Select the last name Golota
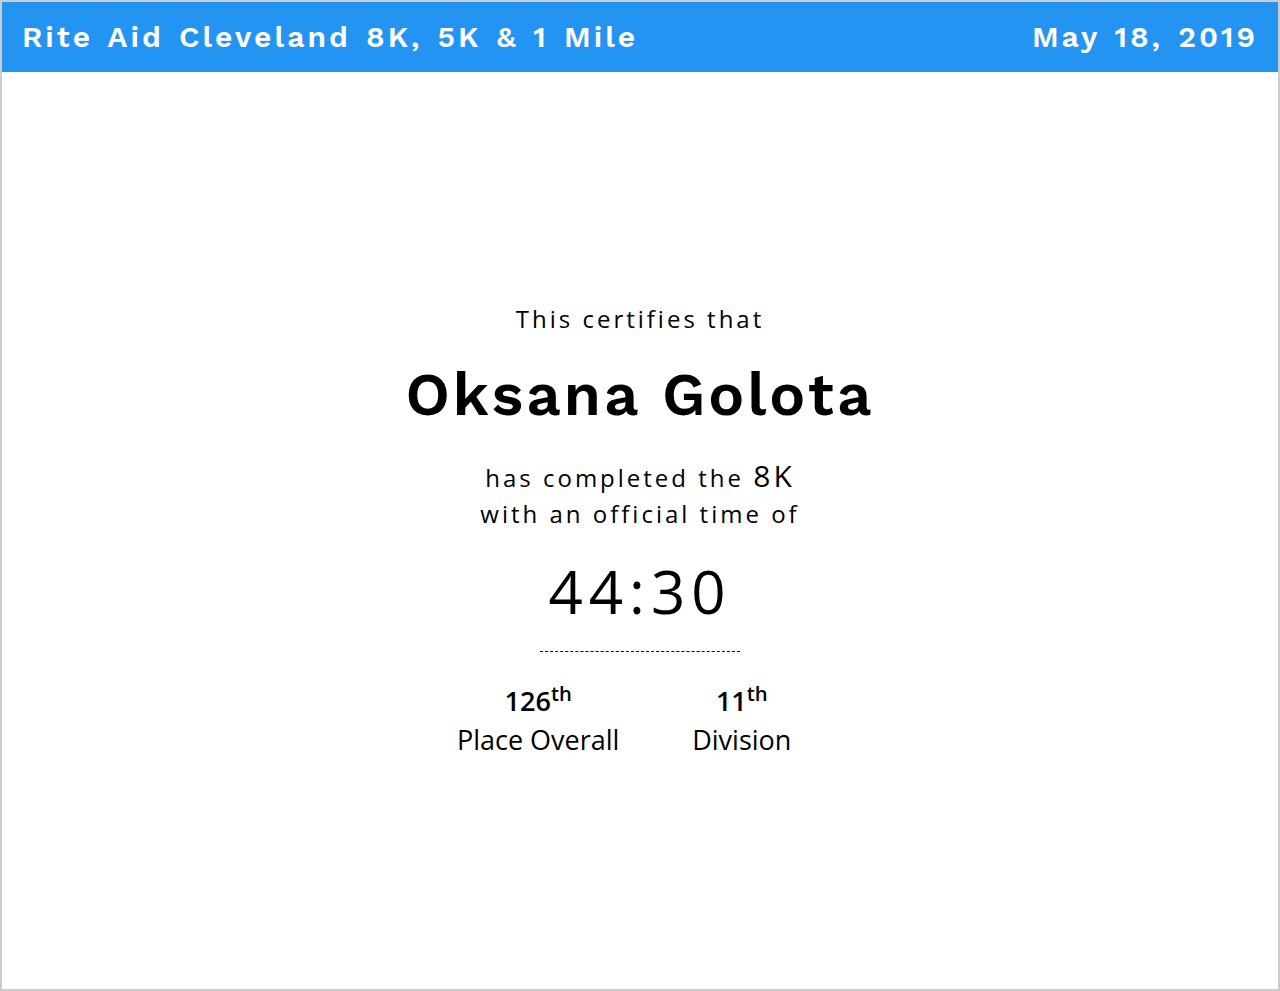Screen dimensions: 1280x991 click(767, 395)
